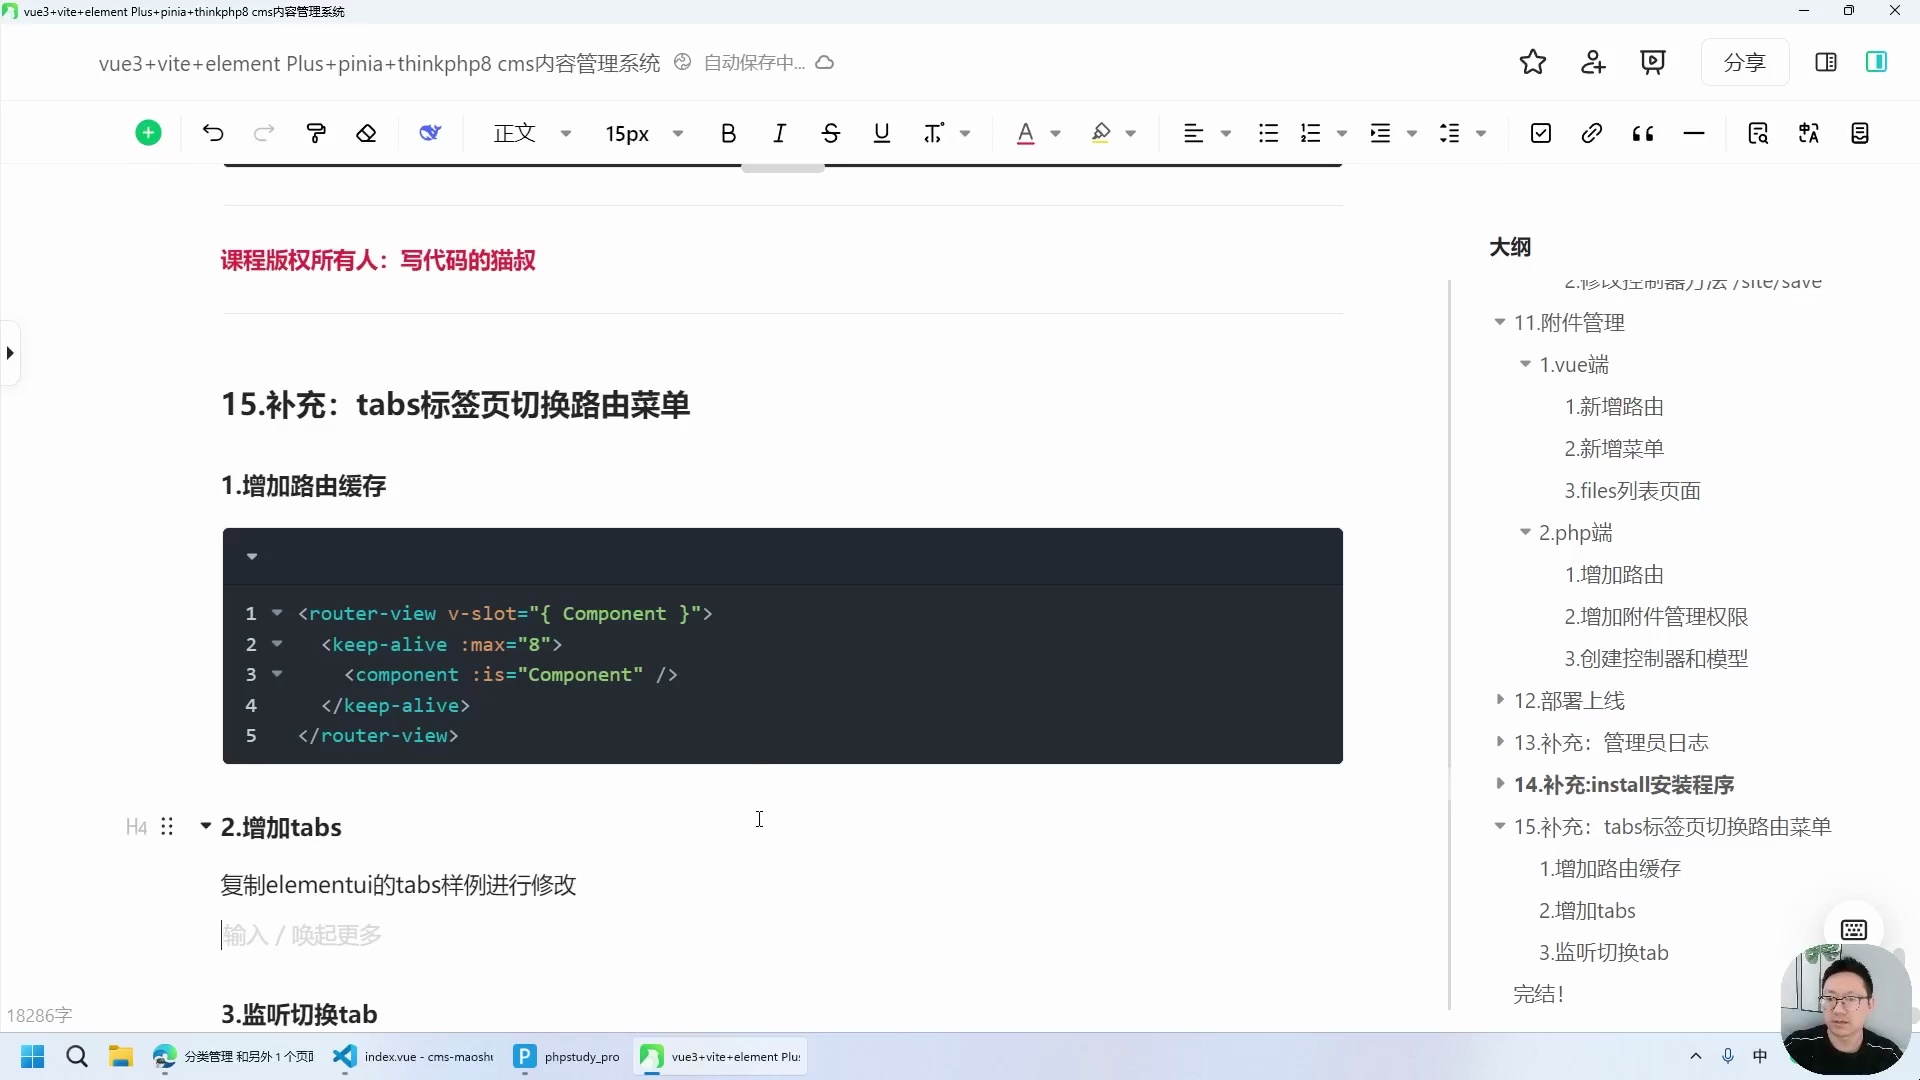
Task: Collapse the 2.增加tabs heading section
Action: pos(206,826)
